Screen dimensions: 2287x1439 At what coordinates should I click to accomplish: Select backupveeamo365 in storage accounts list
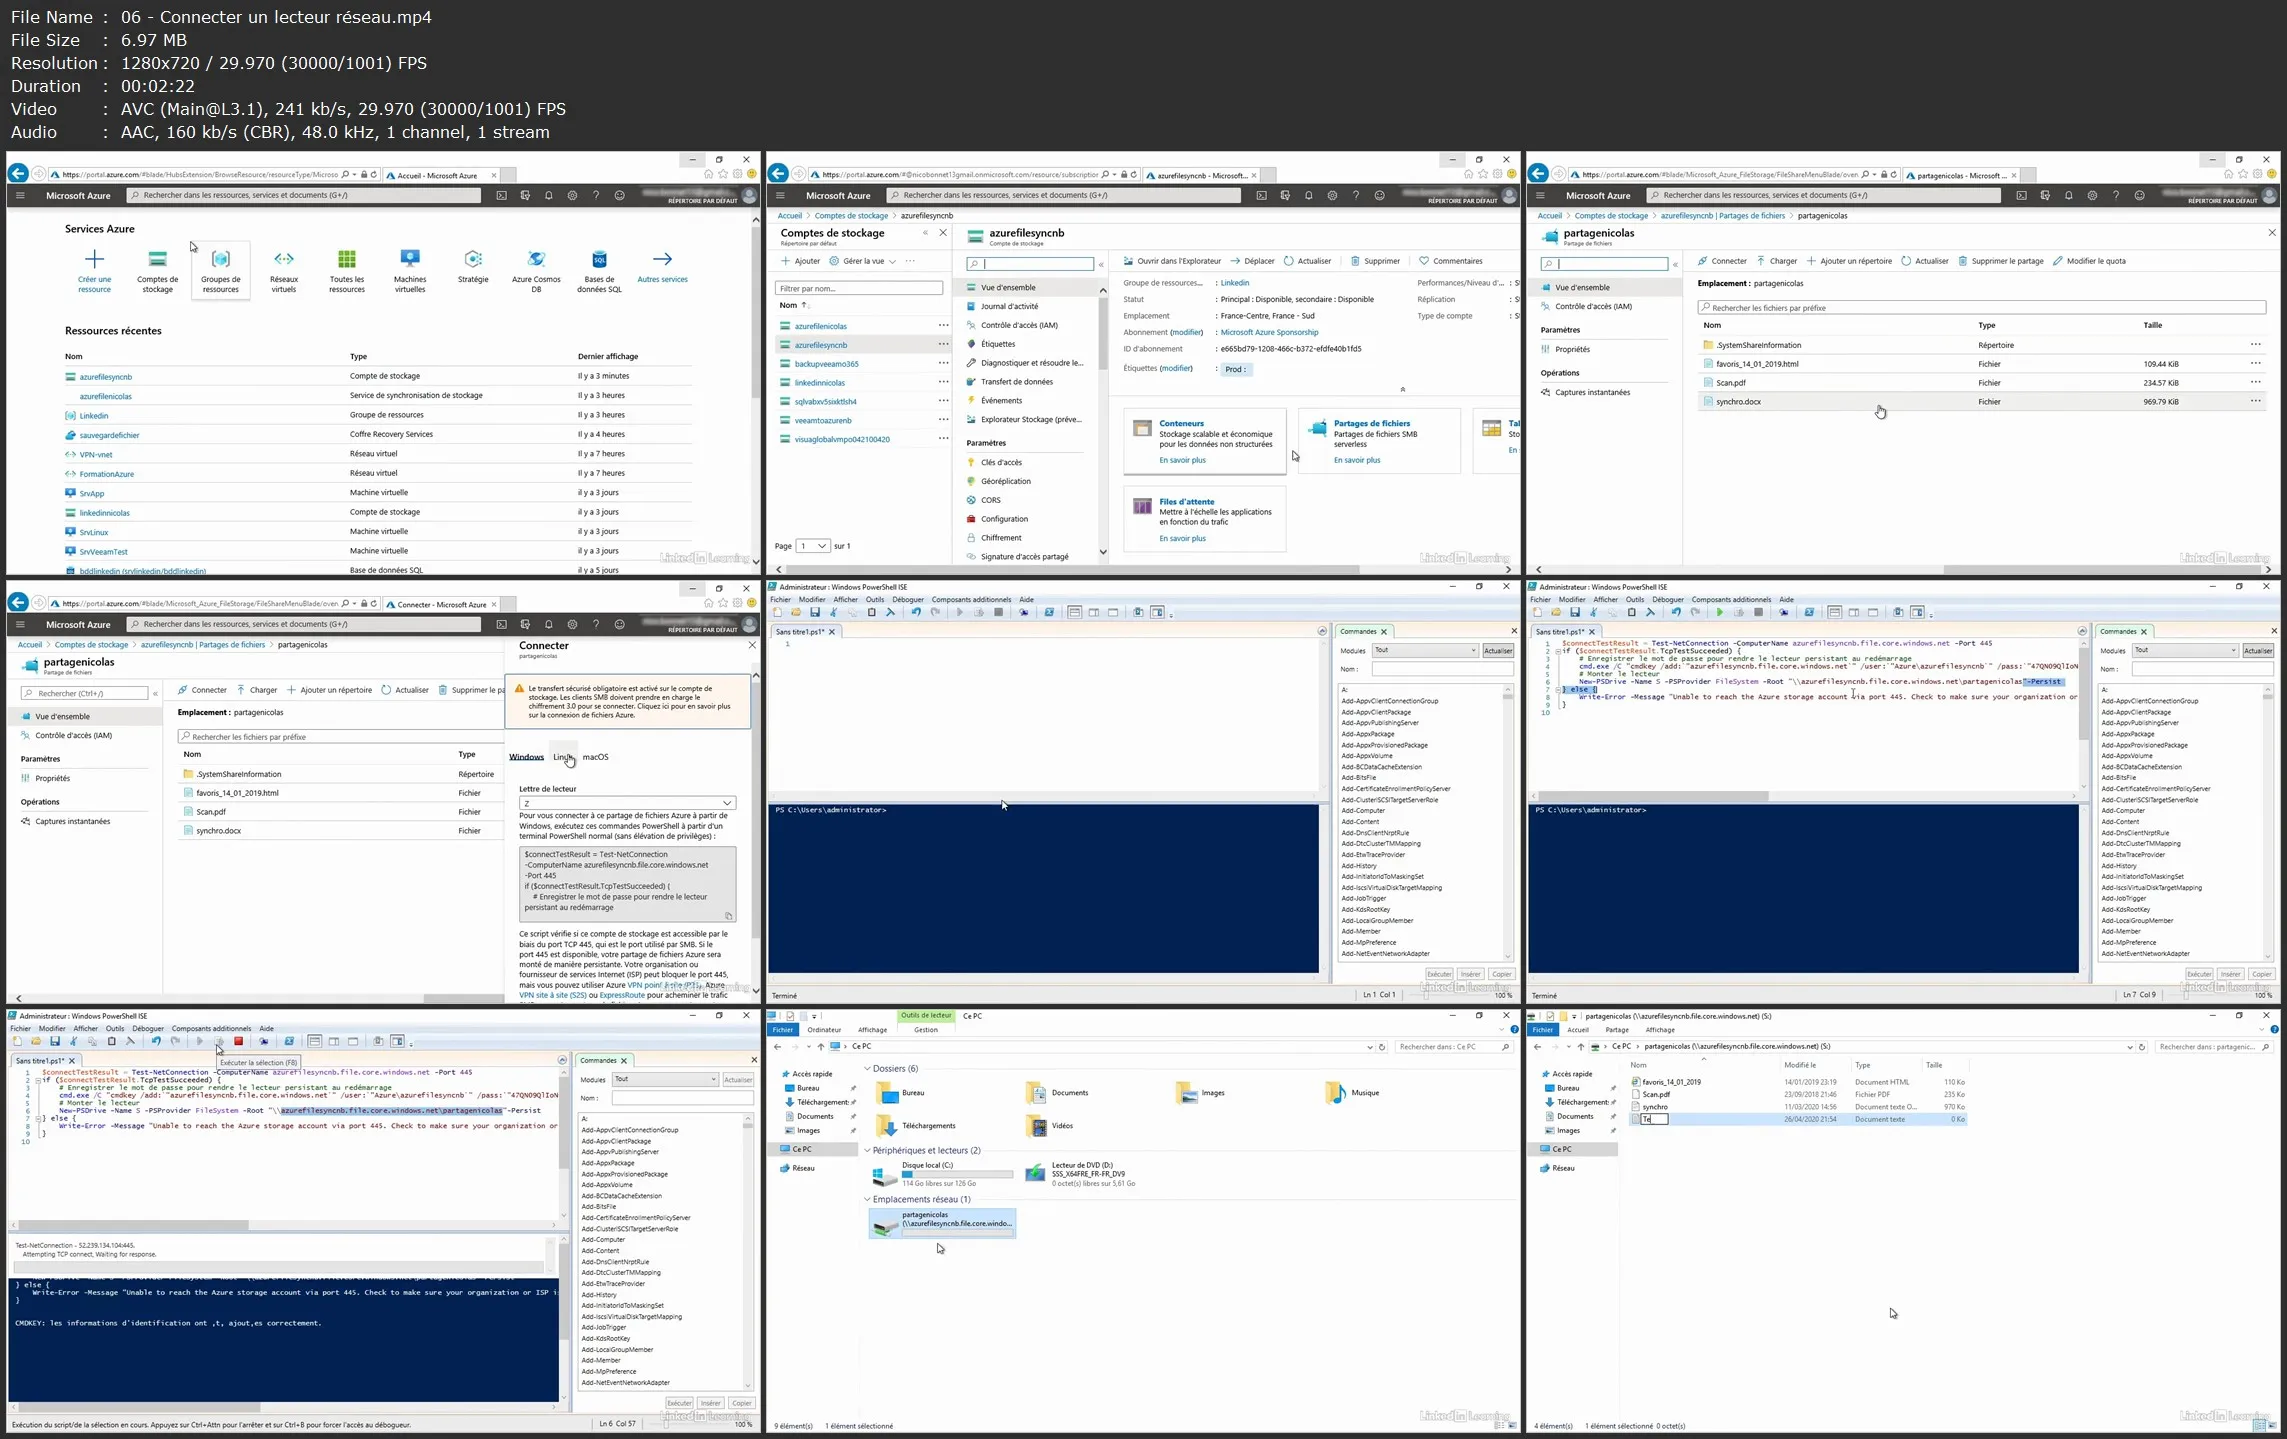coord(826,364)
